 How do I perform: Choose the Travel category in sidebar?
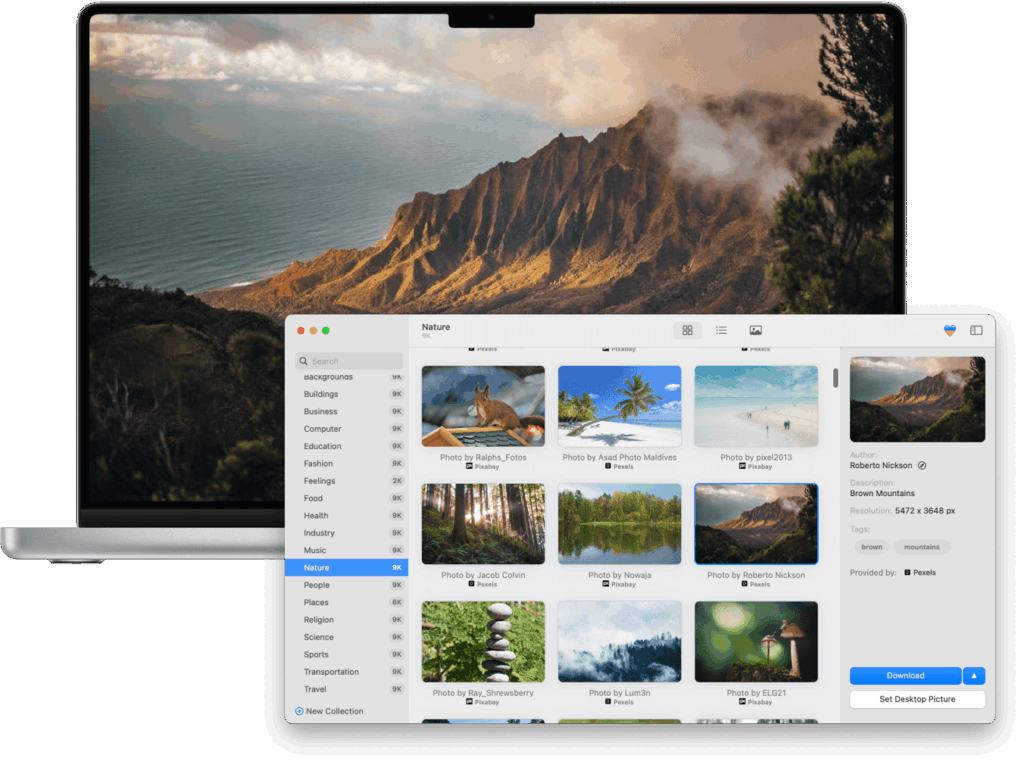(346, 689)
